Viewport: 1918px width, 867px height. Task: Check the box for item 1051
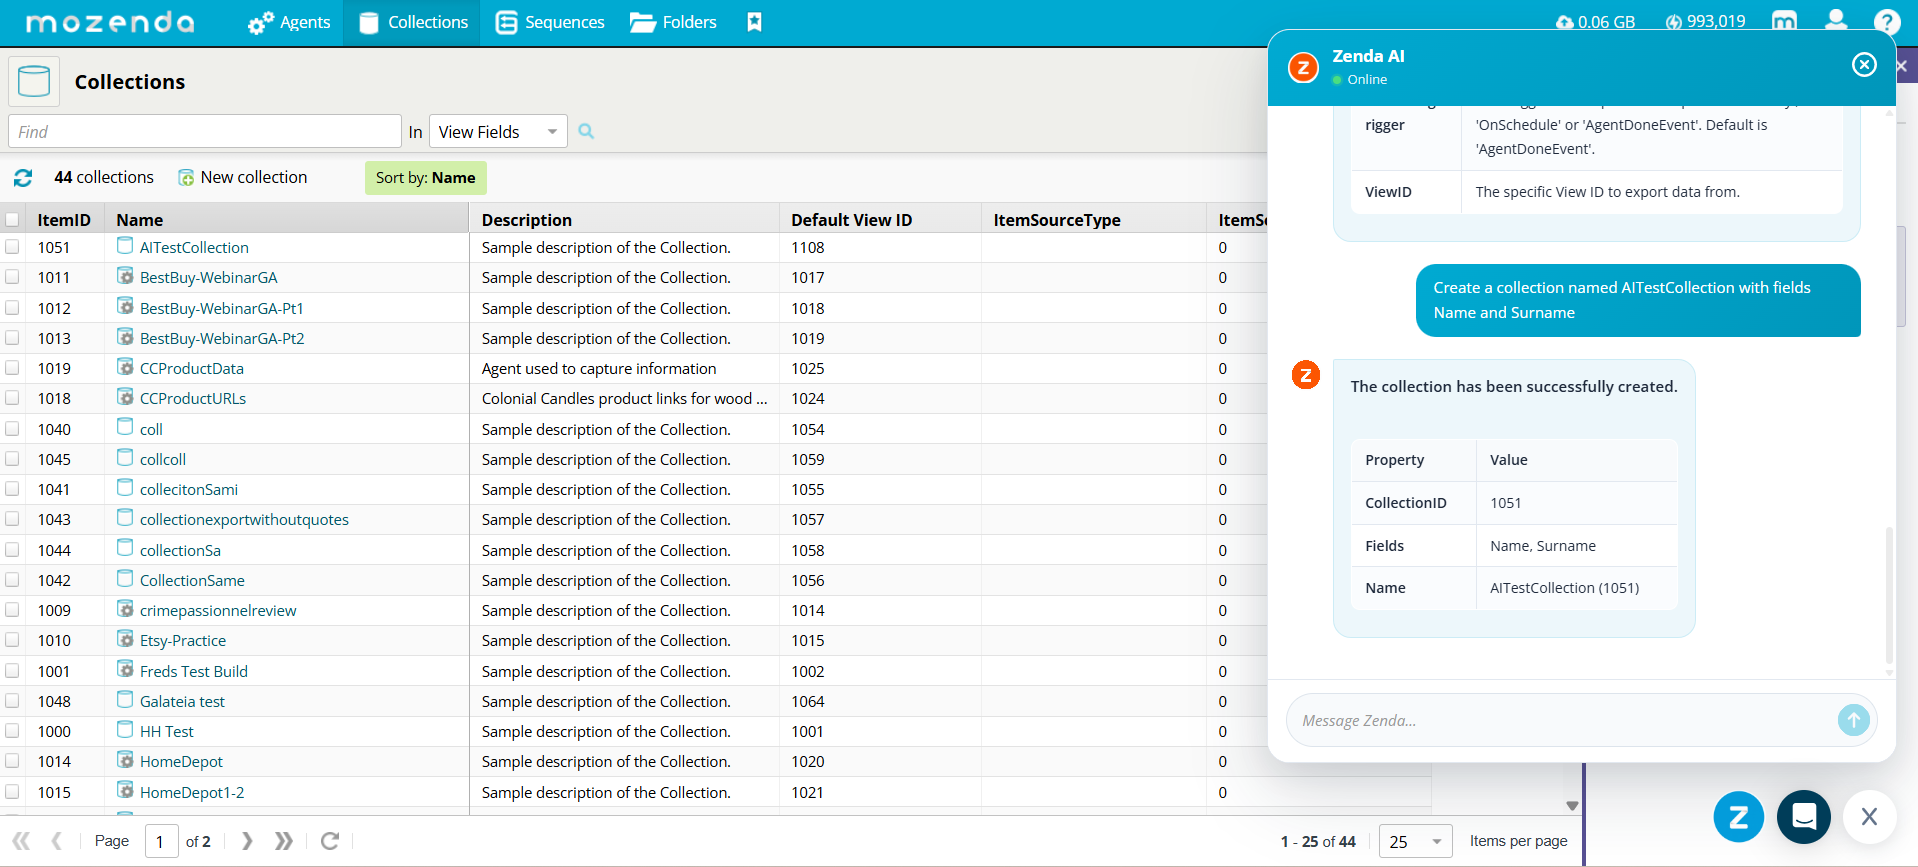tap(12, 247)
